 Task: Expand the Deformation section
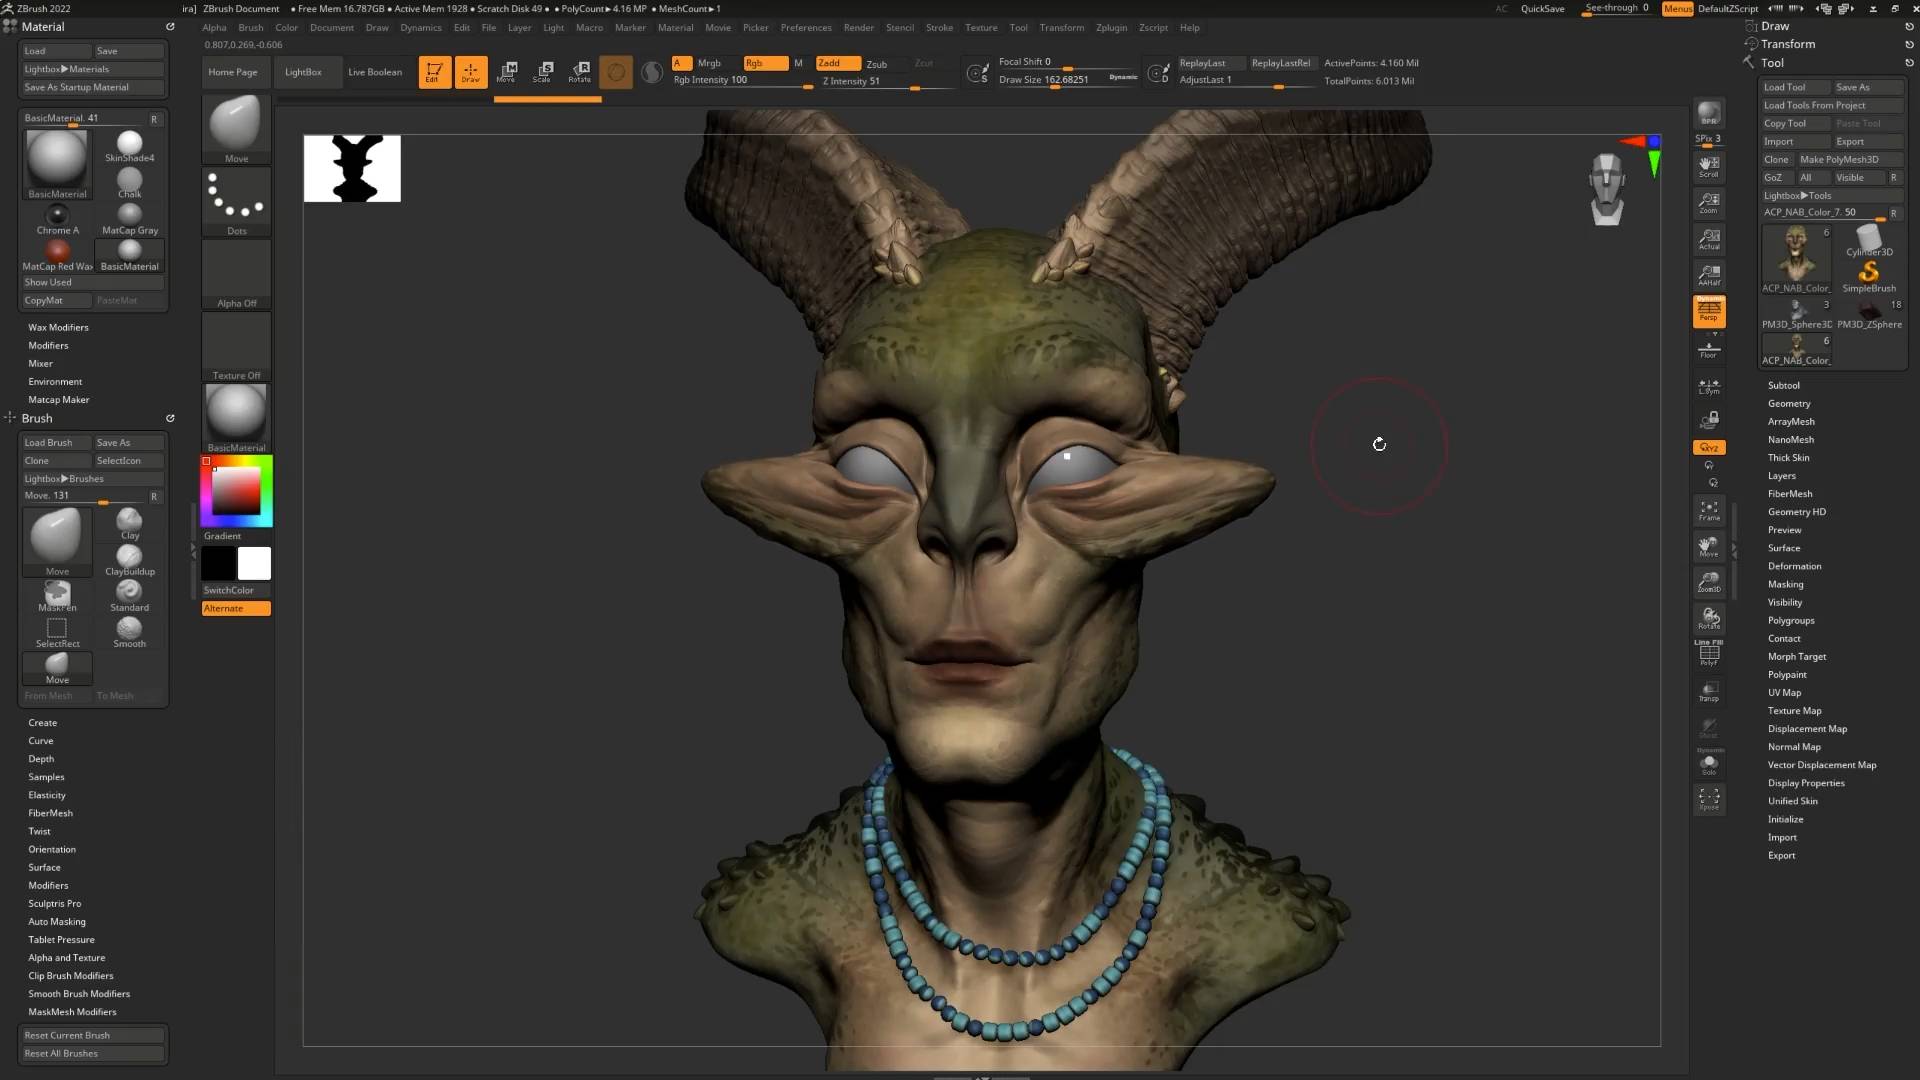(1794, 566)
